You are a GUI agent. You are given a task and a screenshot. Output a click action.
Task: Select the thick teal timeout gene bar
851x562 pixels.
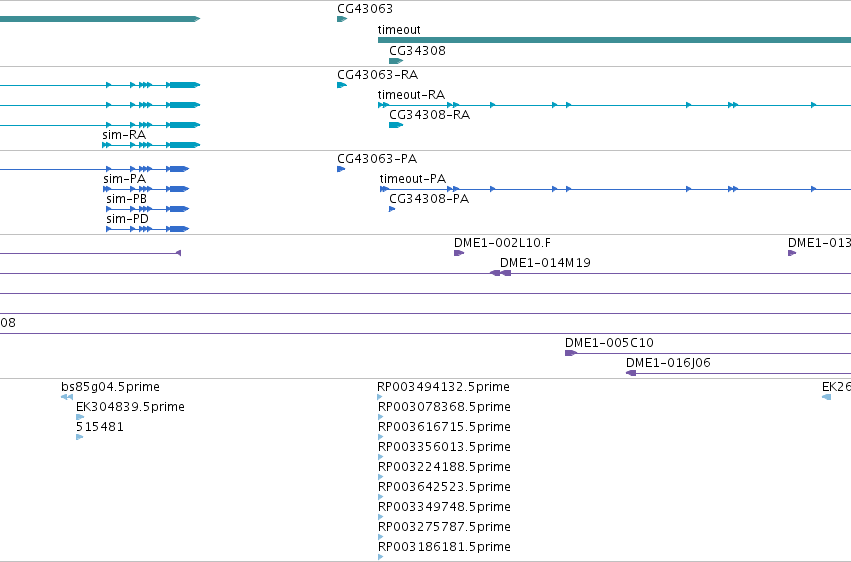tap(614, 40)
